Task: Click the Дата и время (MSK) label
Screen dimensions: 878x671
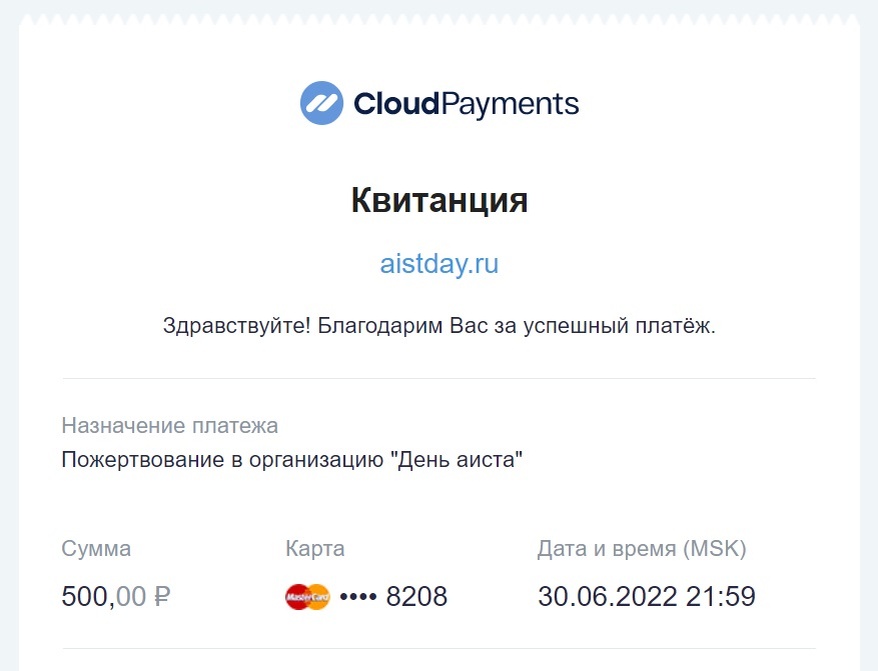Action: pyautogui.click(x=642, y=549)
